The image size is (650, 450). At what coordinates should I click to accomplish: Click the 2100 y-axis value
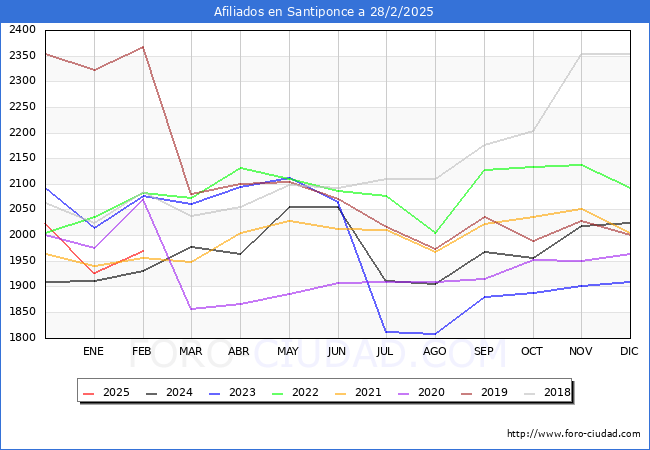click(x=22, y=184)
